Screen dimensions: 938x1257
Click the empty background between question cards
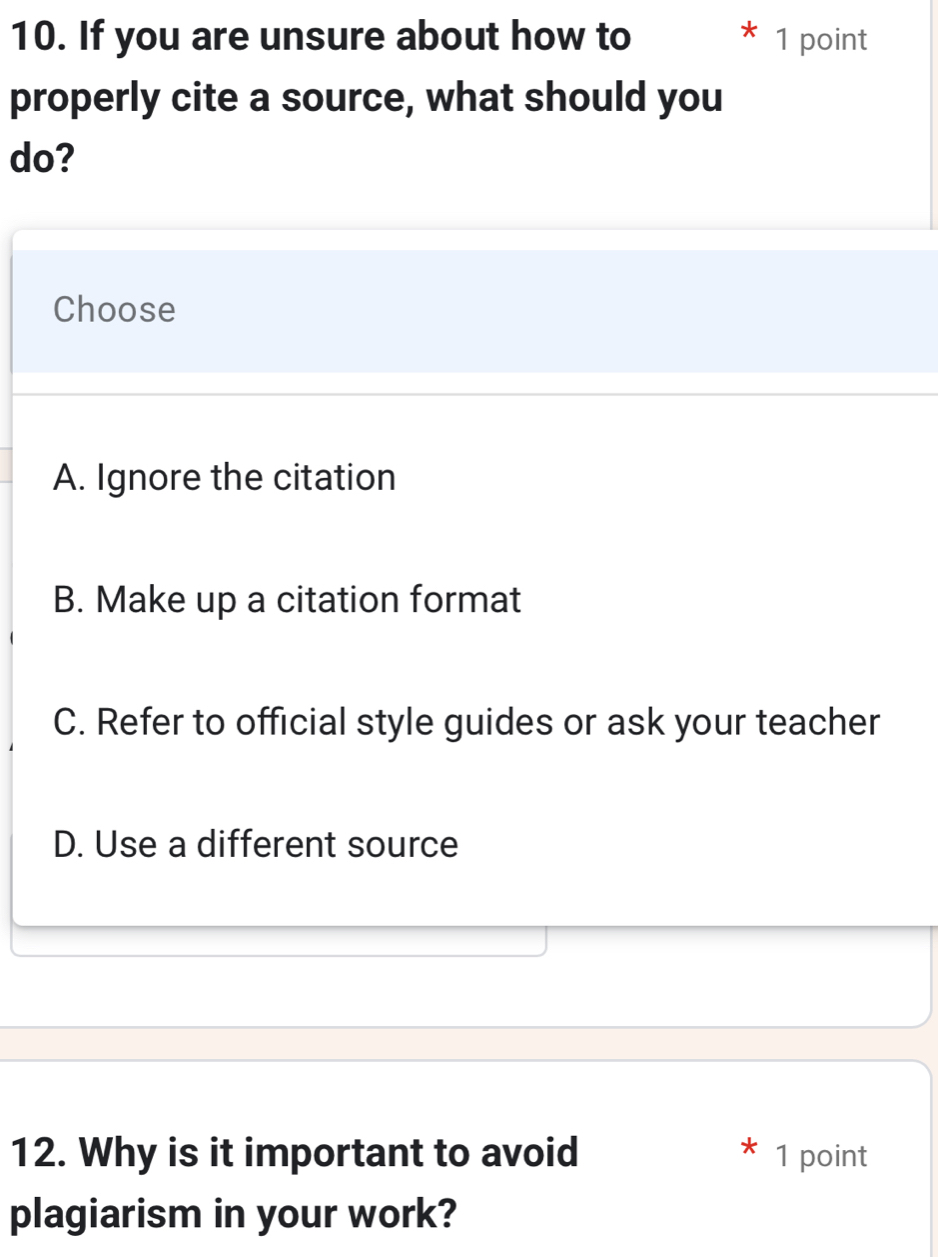point(469,1042)
